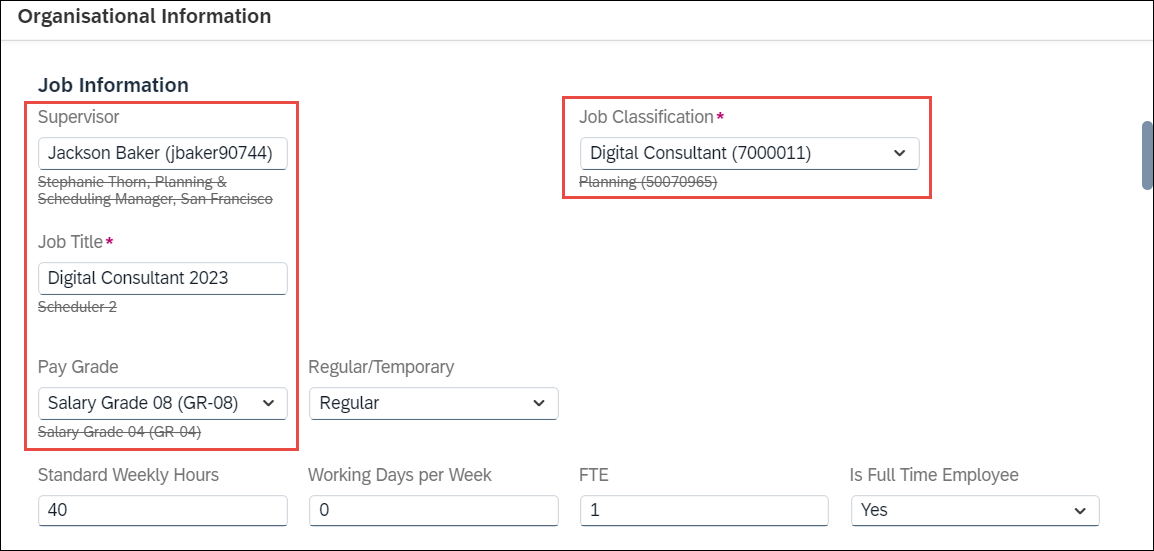Click the struck-through Planning (50070965) text
Screen dimensions: 1154x551
tap(648, 182)
